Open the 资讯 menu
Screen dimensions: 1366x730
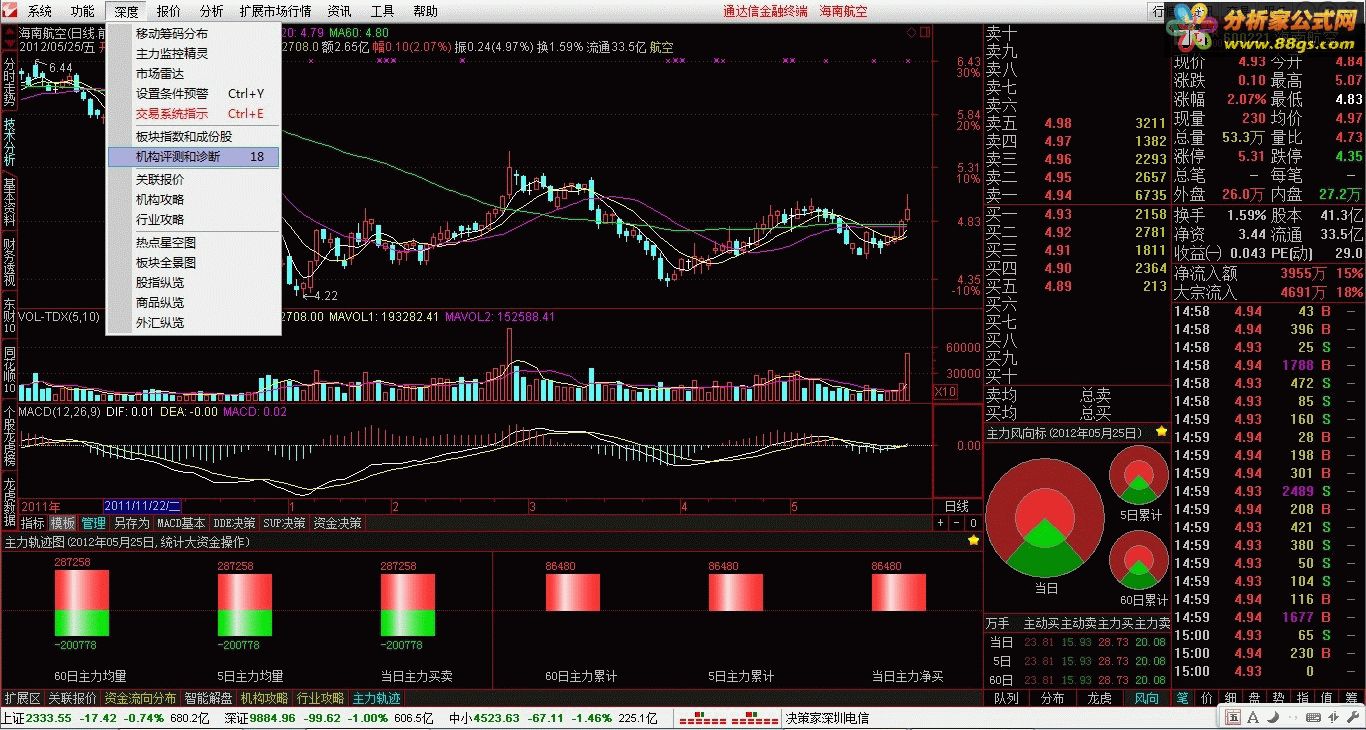339,12
